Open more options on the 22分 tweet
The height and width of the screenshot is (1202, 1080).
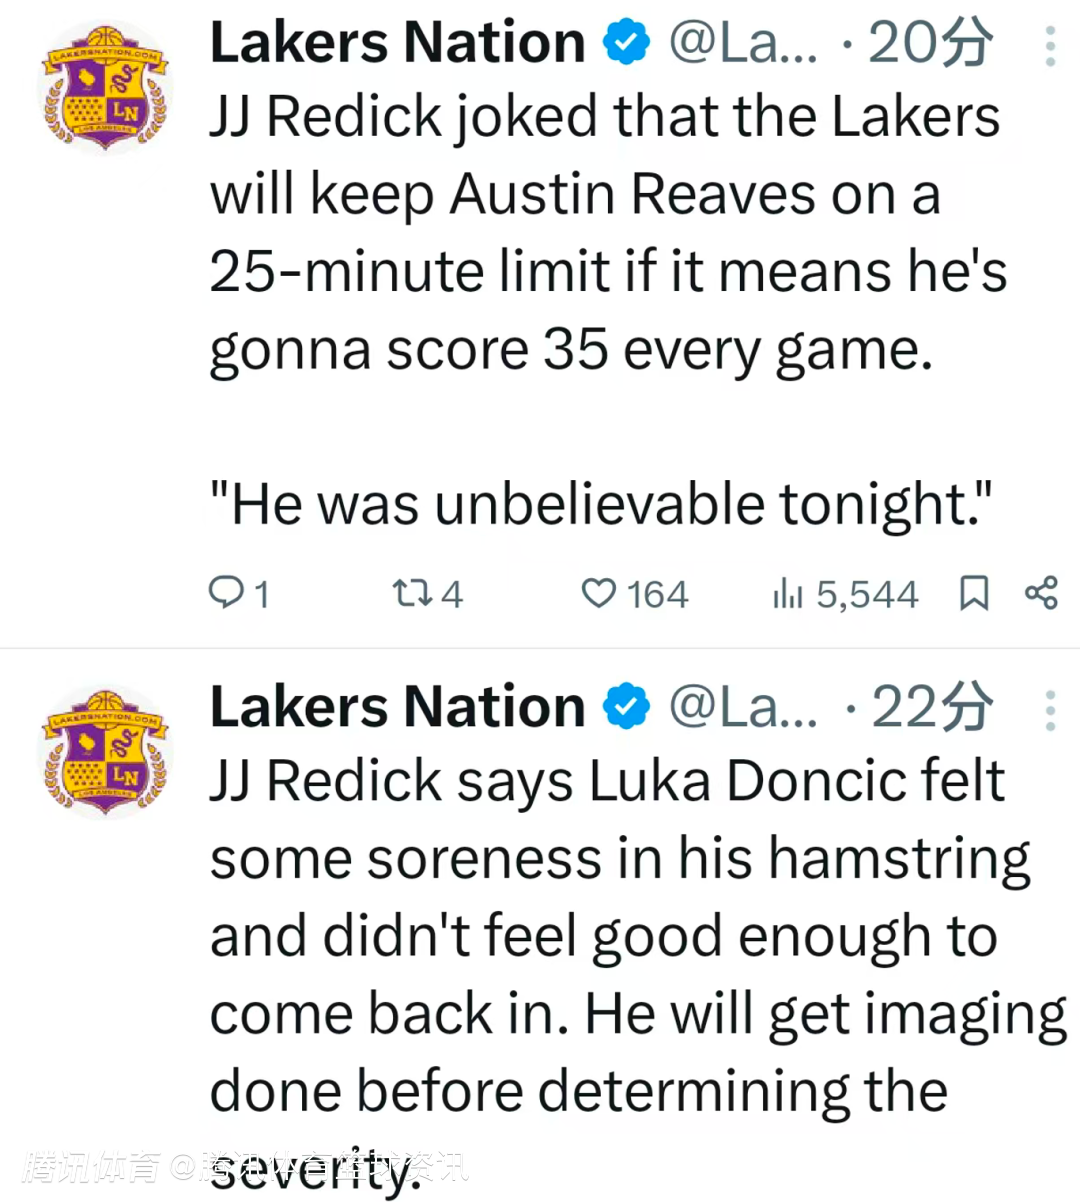click(1050, 710)
